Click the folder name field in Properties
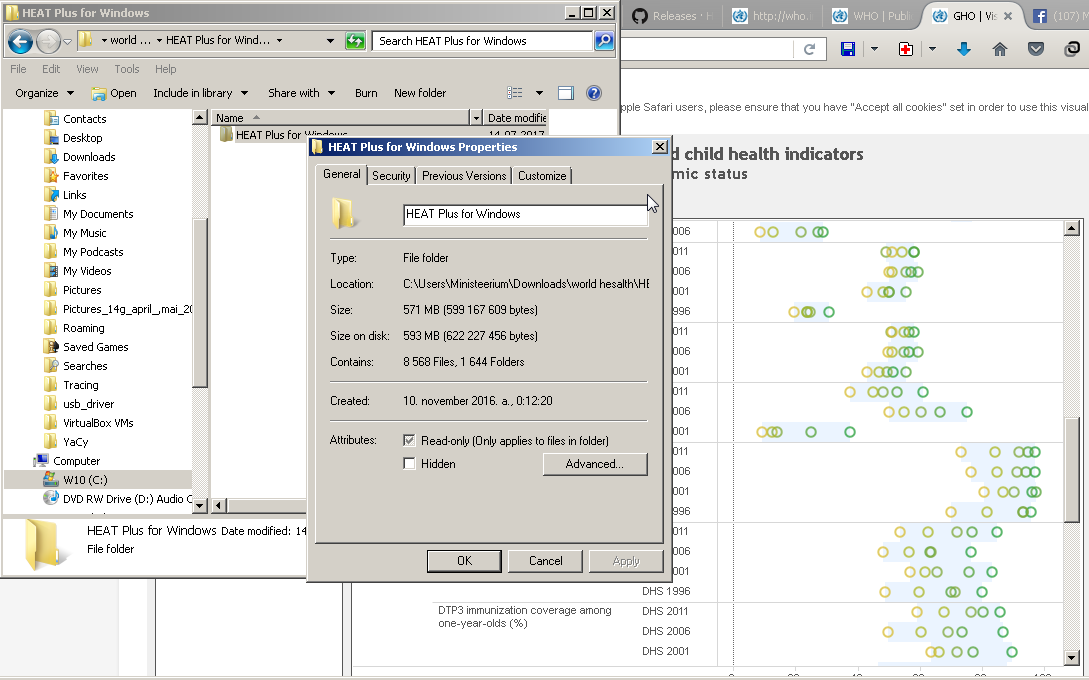 coord(525,215)
